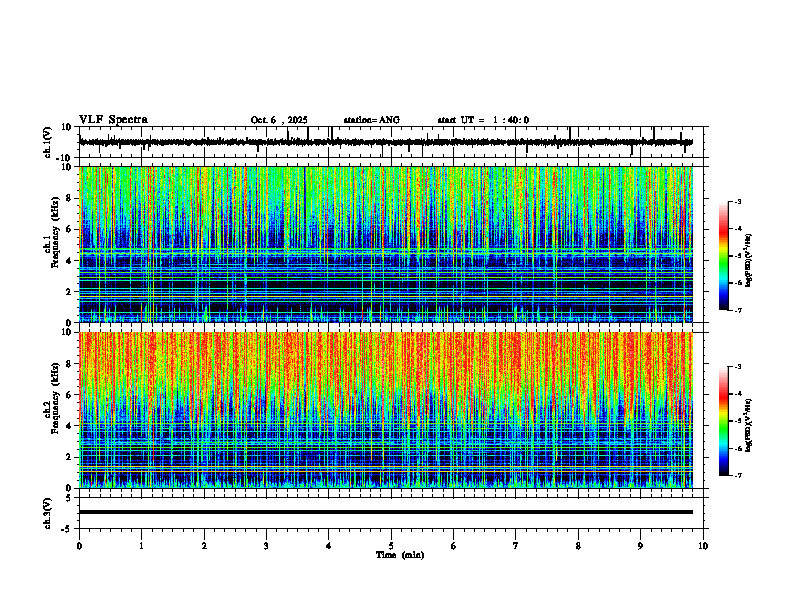Click the "start UT = 1 : 40: 0" text
Image resolution: width=792 pixels, height=612 pixels.
tap(483, 120)
